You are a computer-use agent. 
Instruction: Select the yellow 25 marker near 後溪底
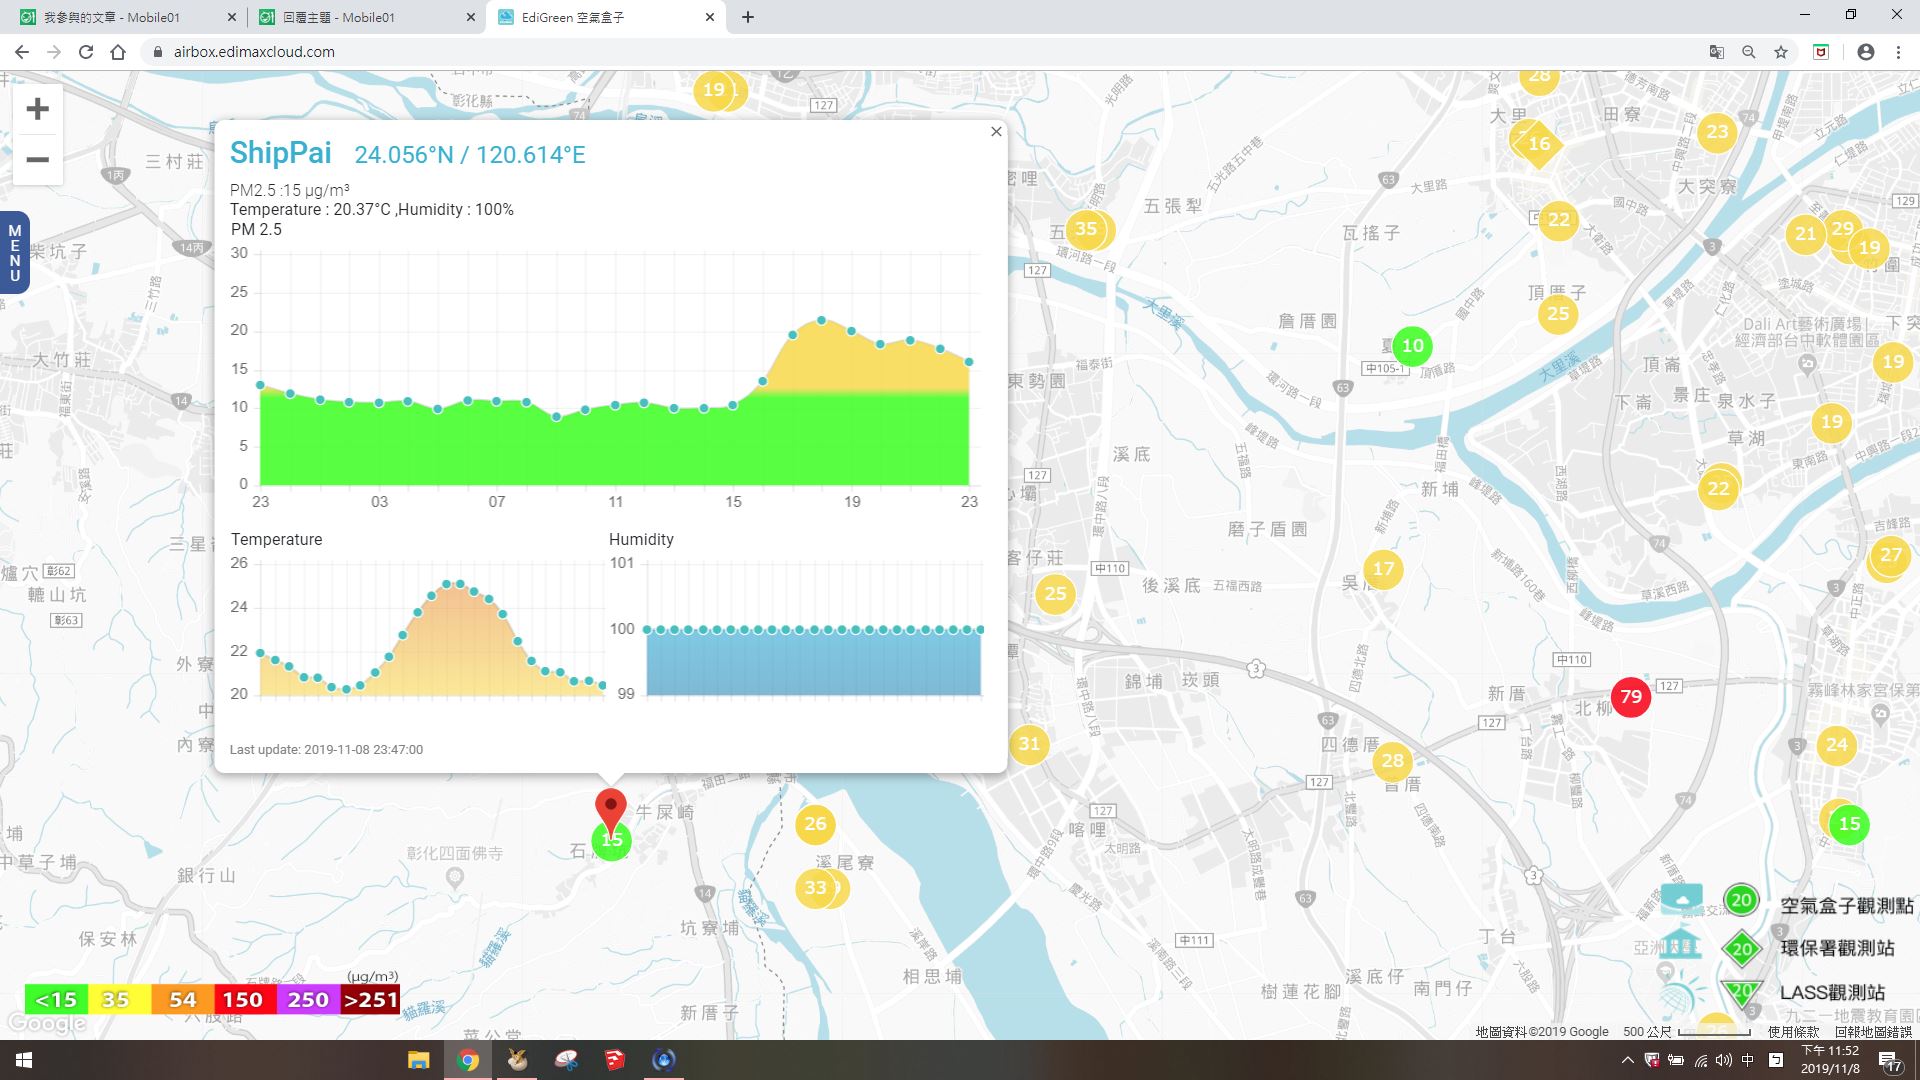click(1055, 594)
